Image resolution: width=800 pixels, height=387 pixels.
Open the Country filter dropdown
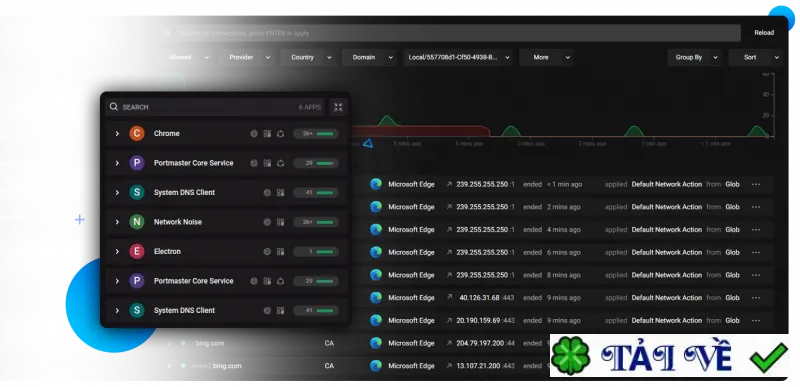click(308, 58)
